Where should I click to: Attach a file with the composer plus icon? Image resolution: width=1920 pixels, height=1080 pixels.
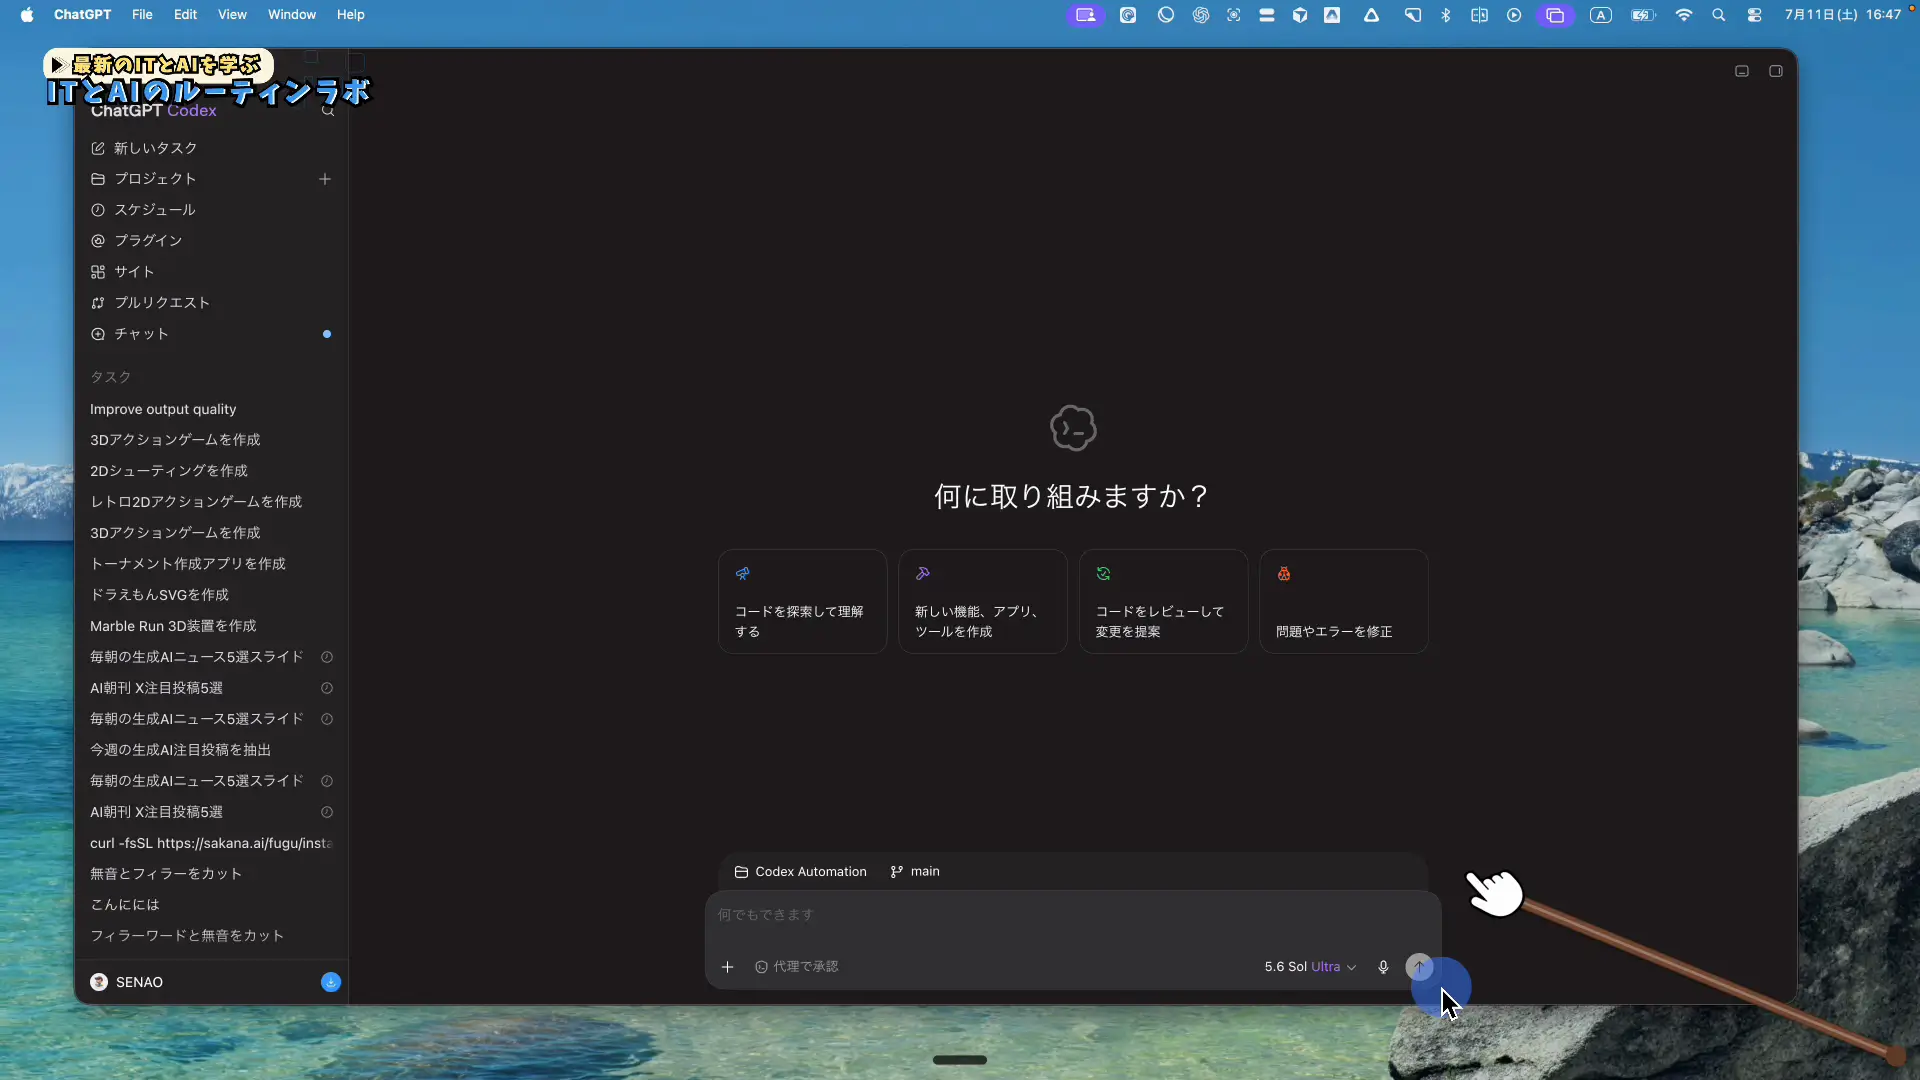(728, 967)
